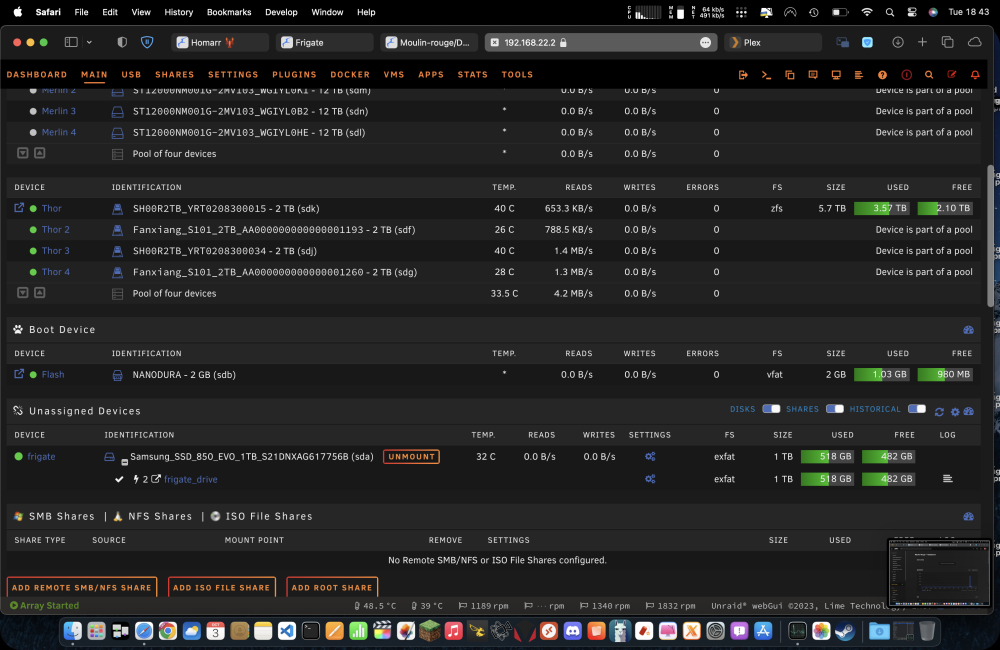Click the help question mark icon
Image resolution: width=1000 pixels, height=650 pixels.
(x=883, y=75)
